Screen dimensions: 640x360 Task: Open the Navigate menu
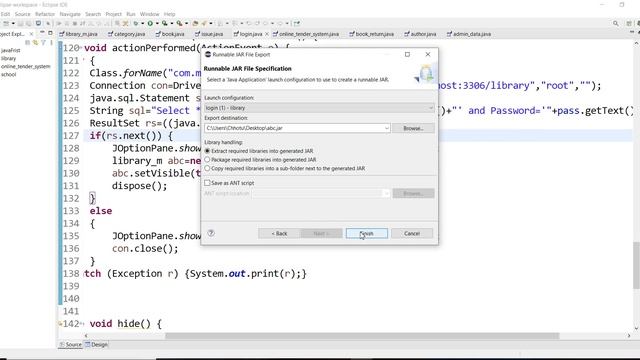[x=70, y=14]
